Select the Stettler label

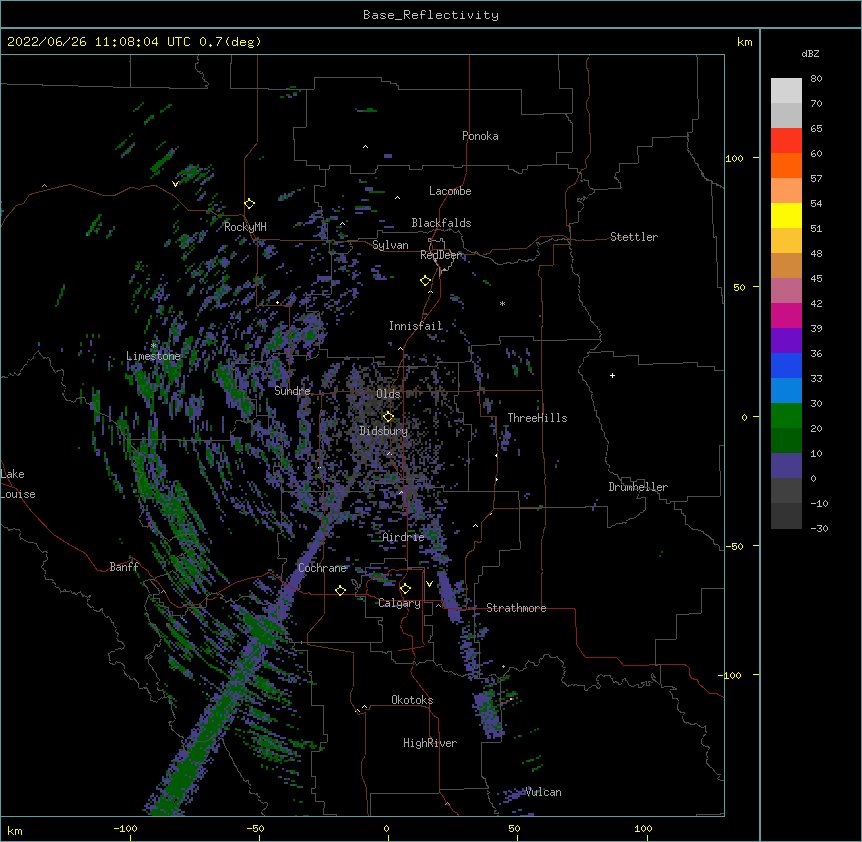click(x=634, y=237)
